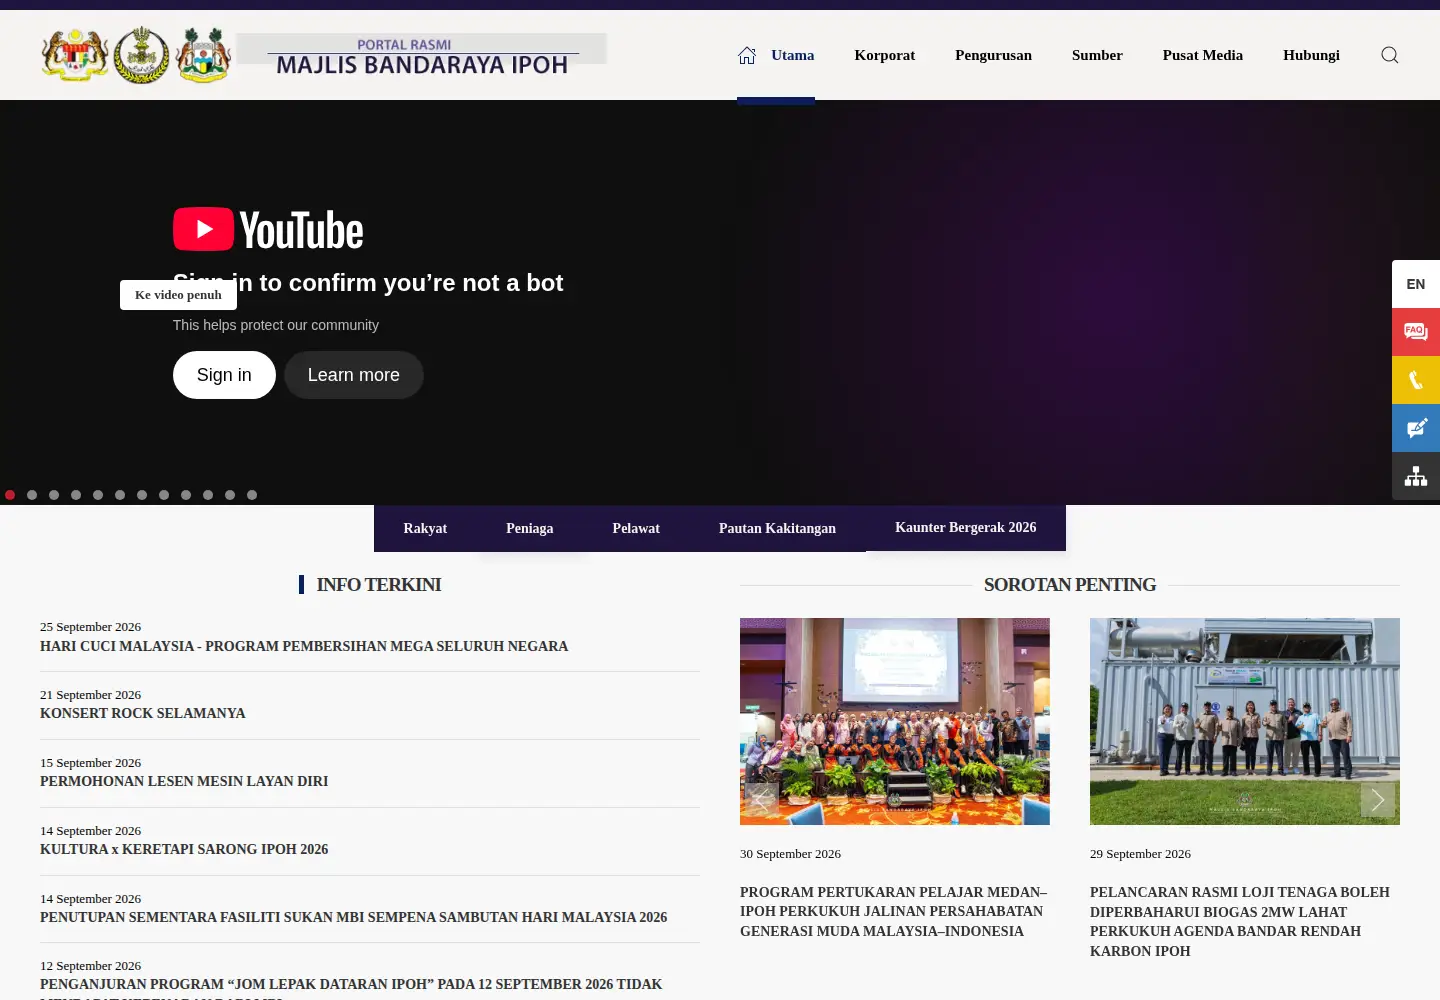Click the SOROTAN PENTING heading
This screenshot has width=1440, height=1000.
(1070, 585)
